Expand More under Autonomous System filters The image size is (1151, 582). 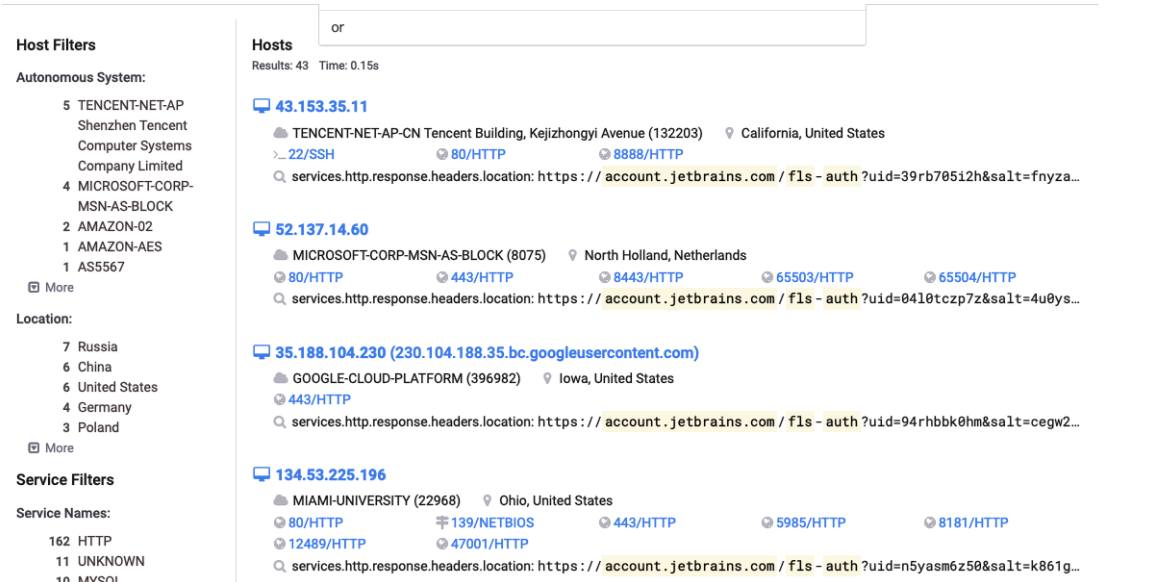tap(52, 287)
